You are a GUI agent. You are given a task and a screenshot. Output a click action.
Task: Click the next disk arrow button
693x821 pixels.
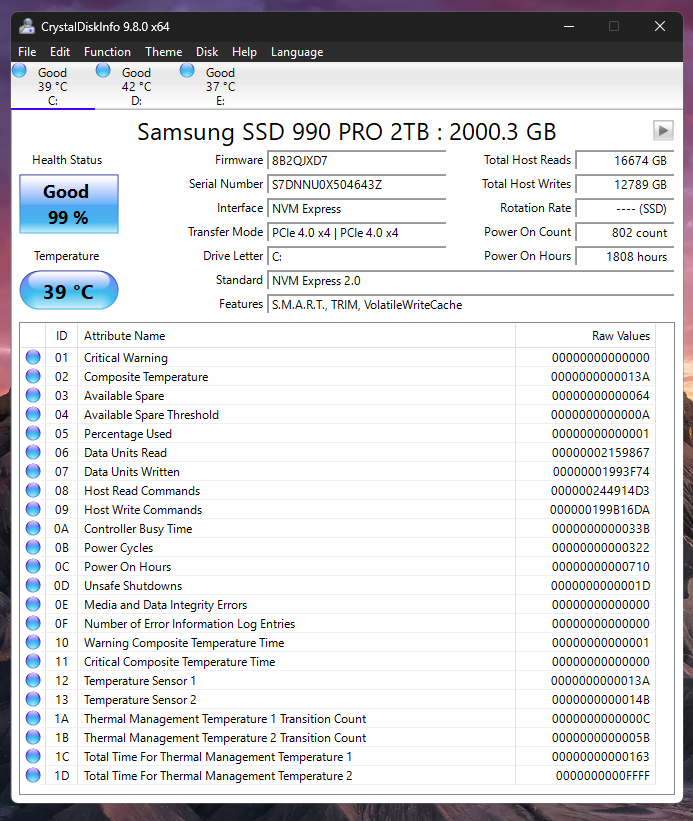663,130
